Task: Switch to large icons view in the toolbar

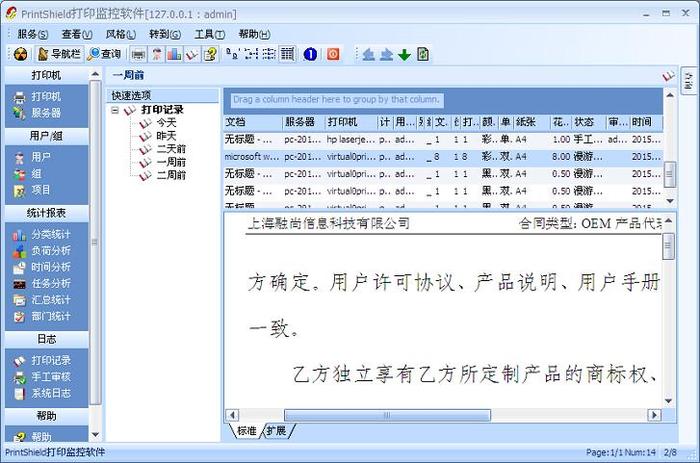Action: (x=232, y=54)
